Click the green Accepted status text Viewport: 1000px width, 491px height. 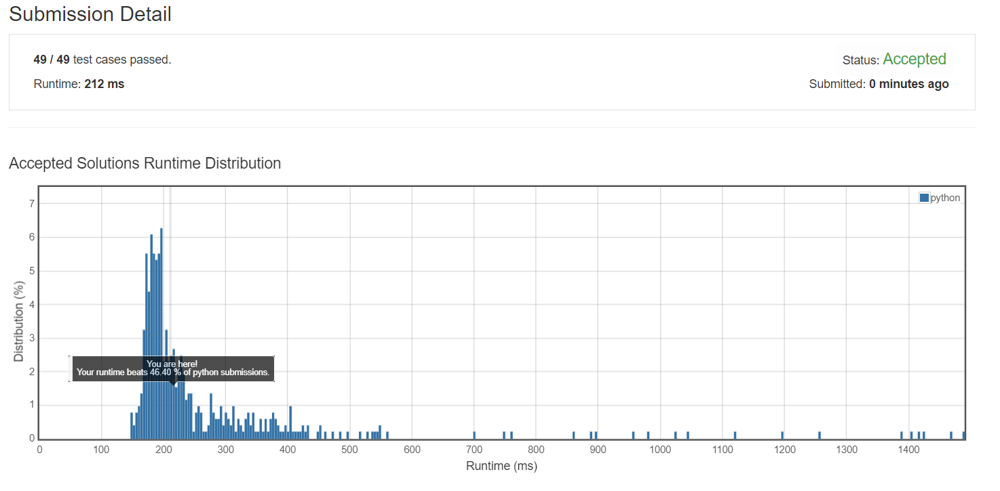[914, 60]
